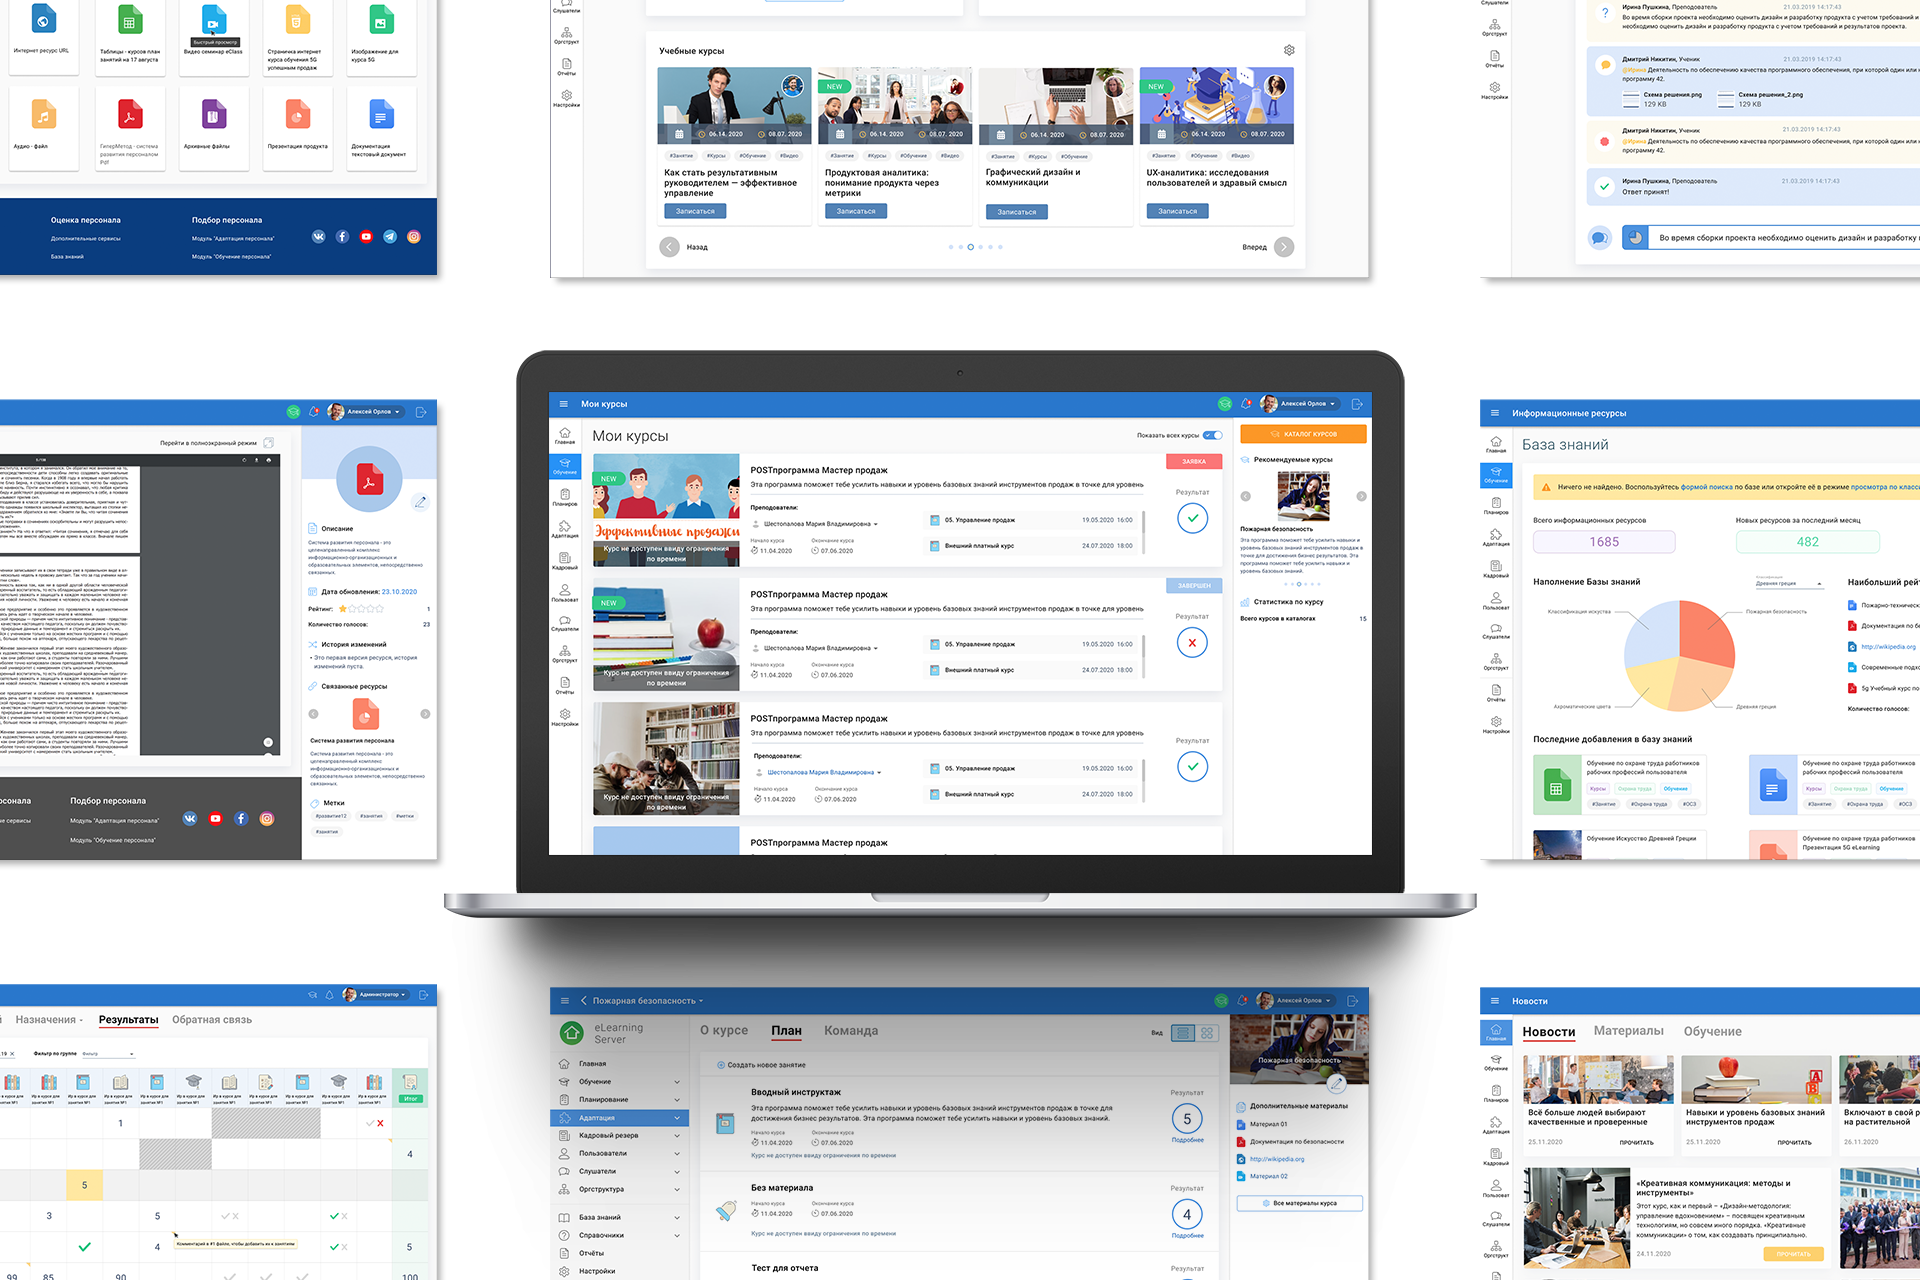Open Оргструкт icon in Мои курсы sidebar

pyautogui.click(x=565, y=654)
